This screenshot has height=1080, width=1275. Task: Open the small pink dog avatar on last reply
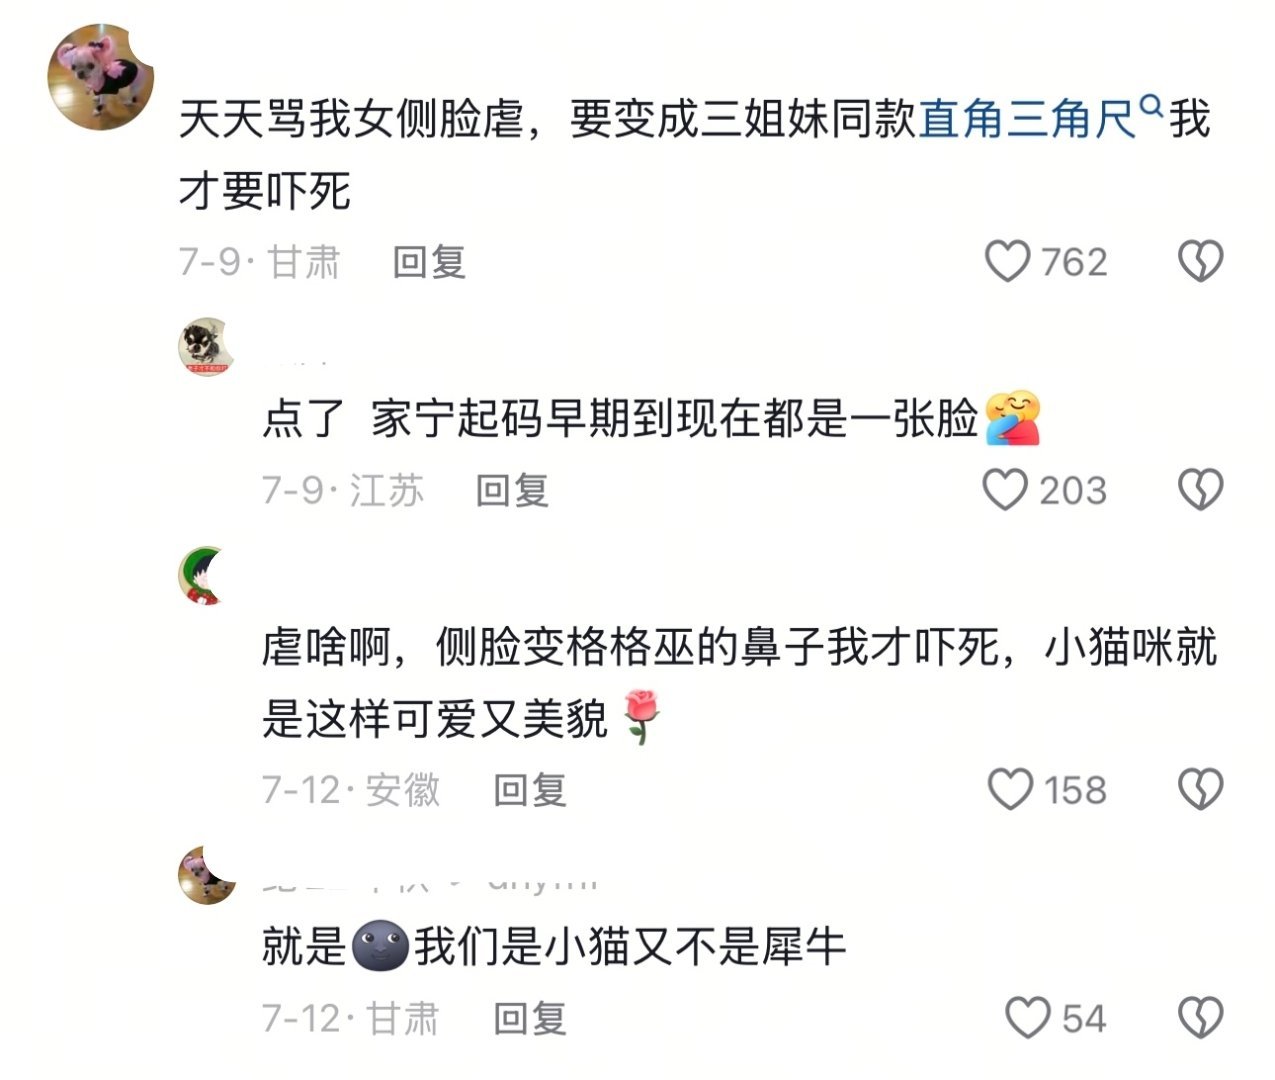[207, 875]
